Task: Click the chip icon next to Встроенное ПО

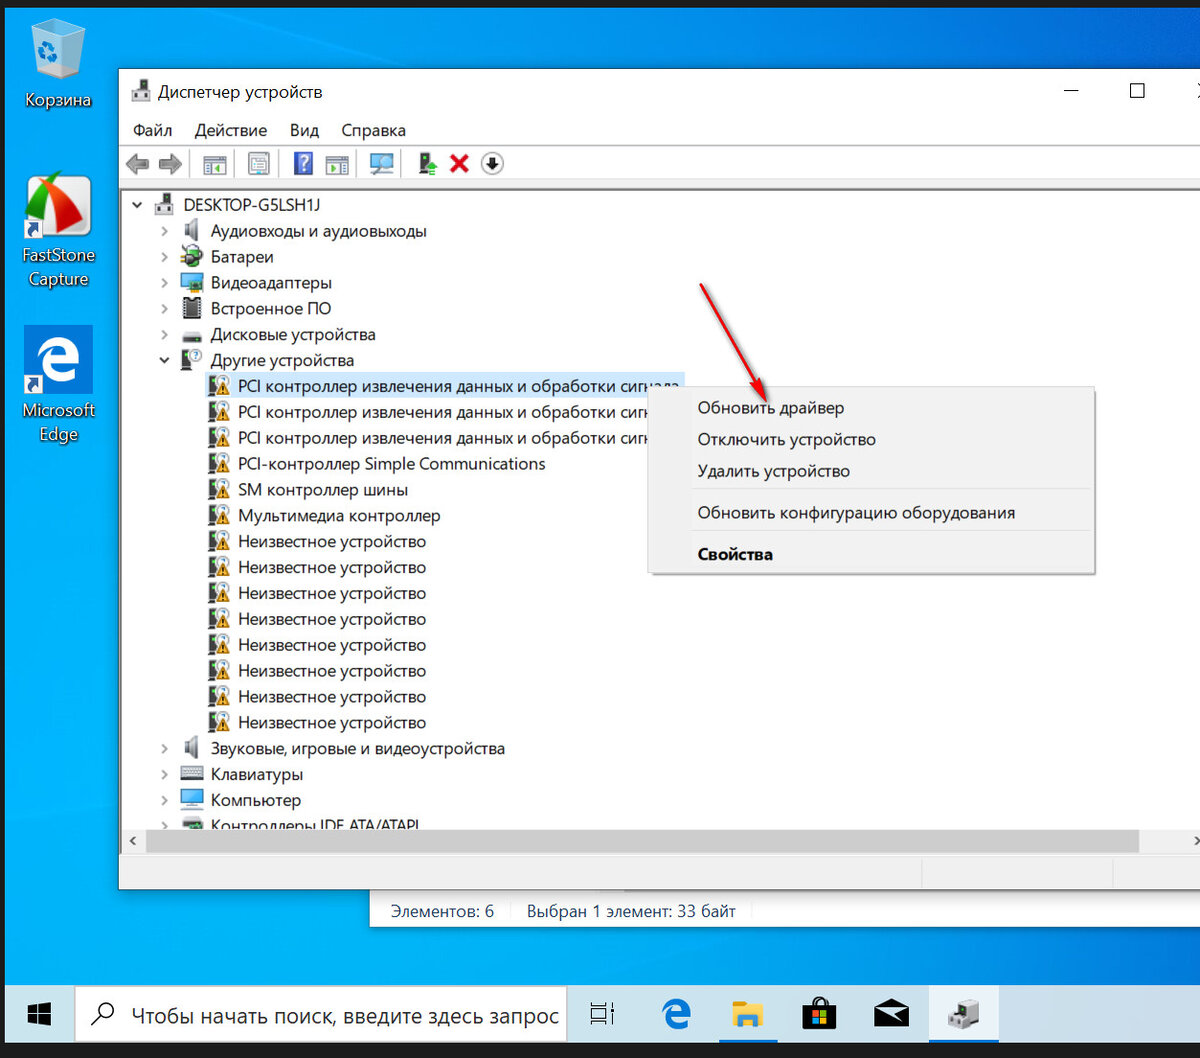Action: click(x=191, y=308)
